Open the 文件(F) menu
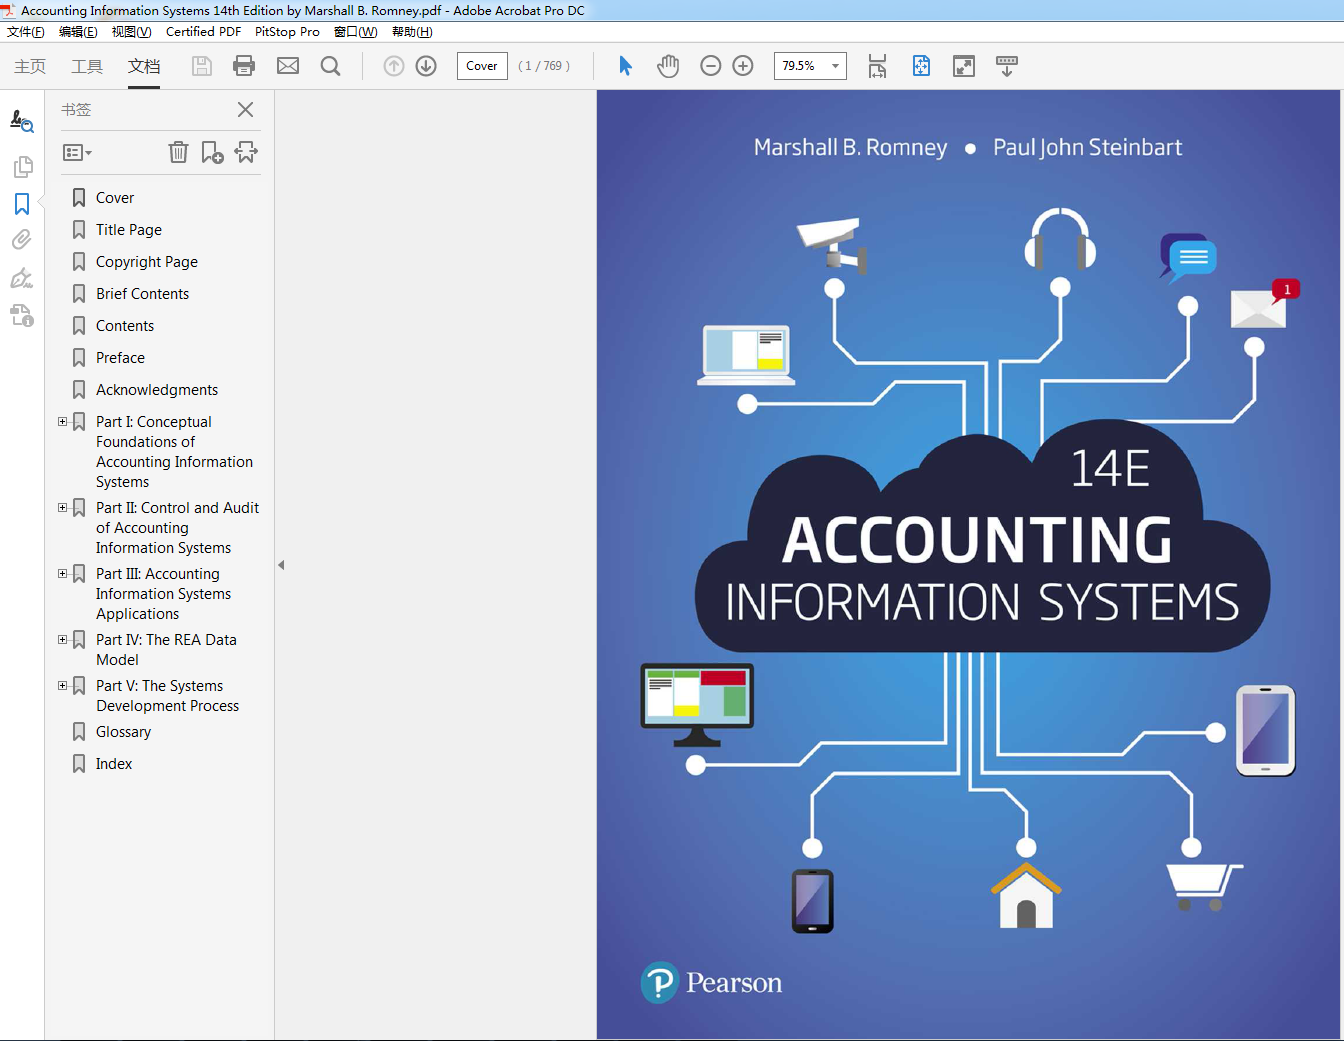The height and width of the screenshot is (1041, 1344). (26, 32)
